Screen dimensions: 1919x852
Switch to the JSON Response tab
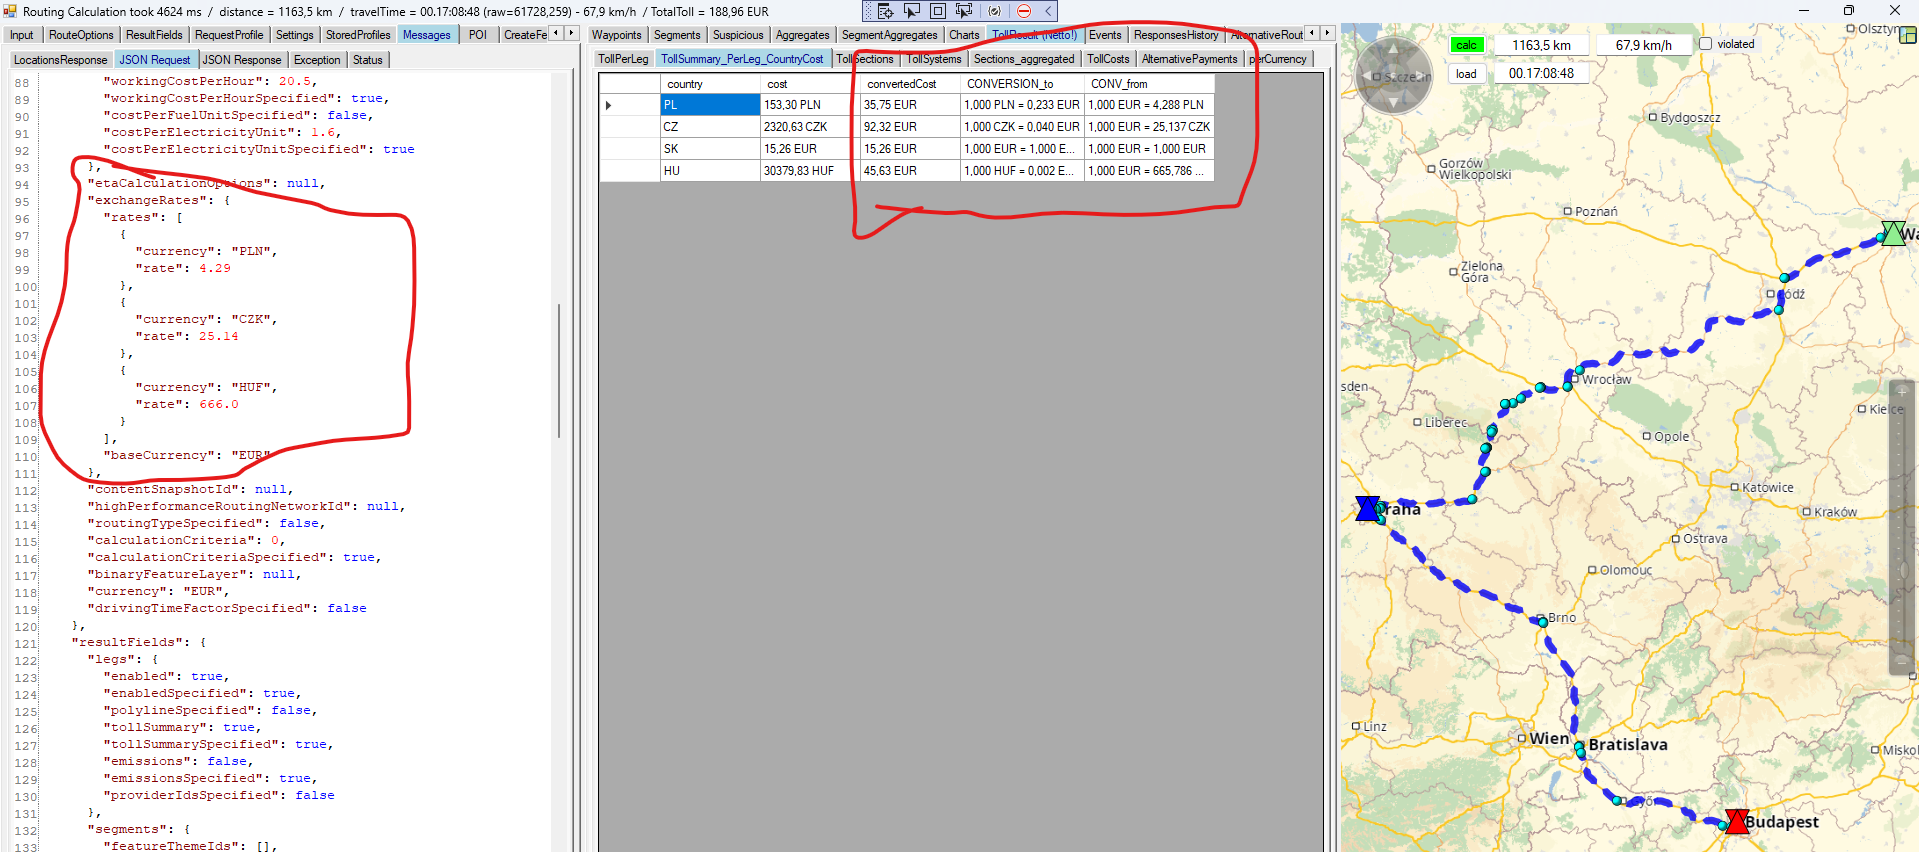pos(242,60)
